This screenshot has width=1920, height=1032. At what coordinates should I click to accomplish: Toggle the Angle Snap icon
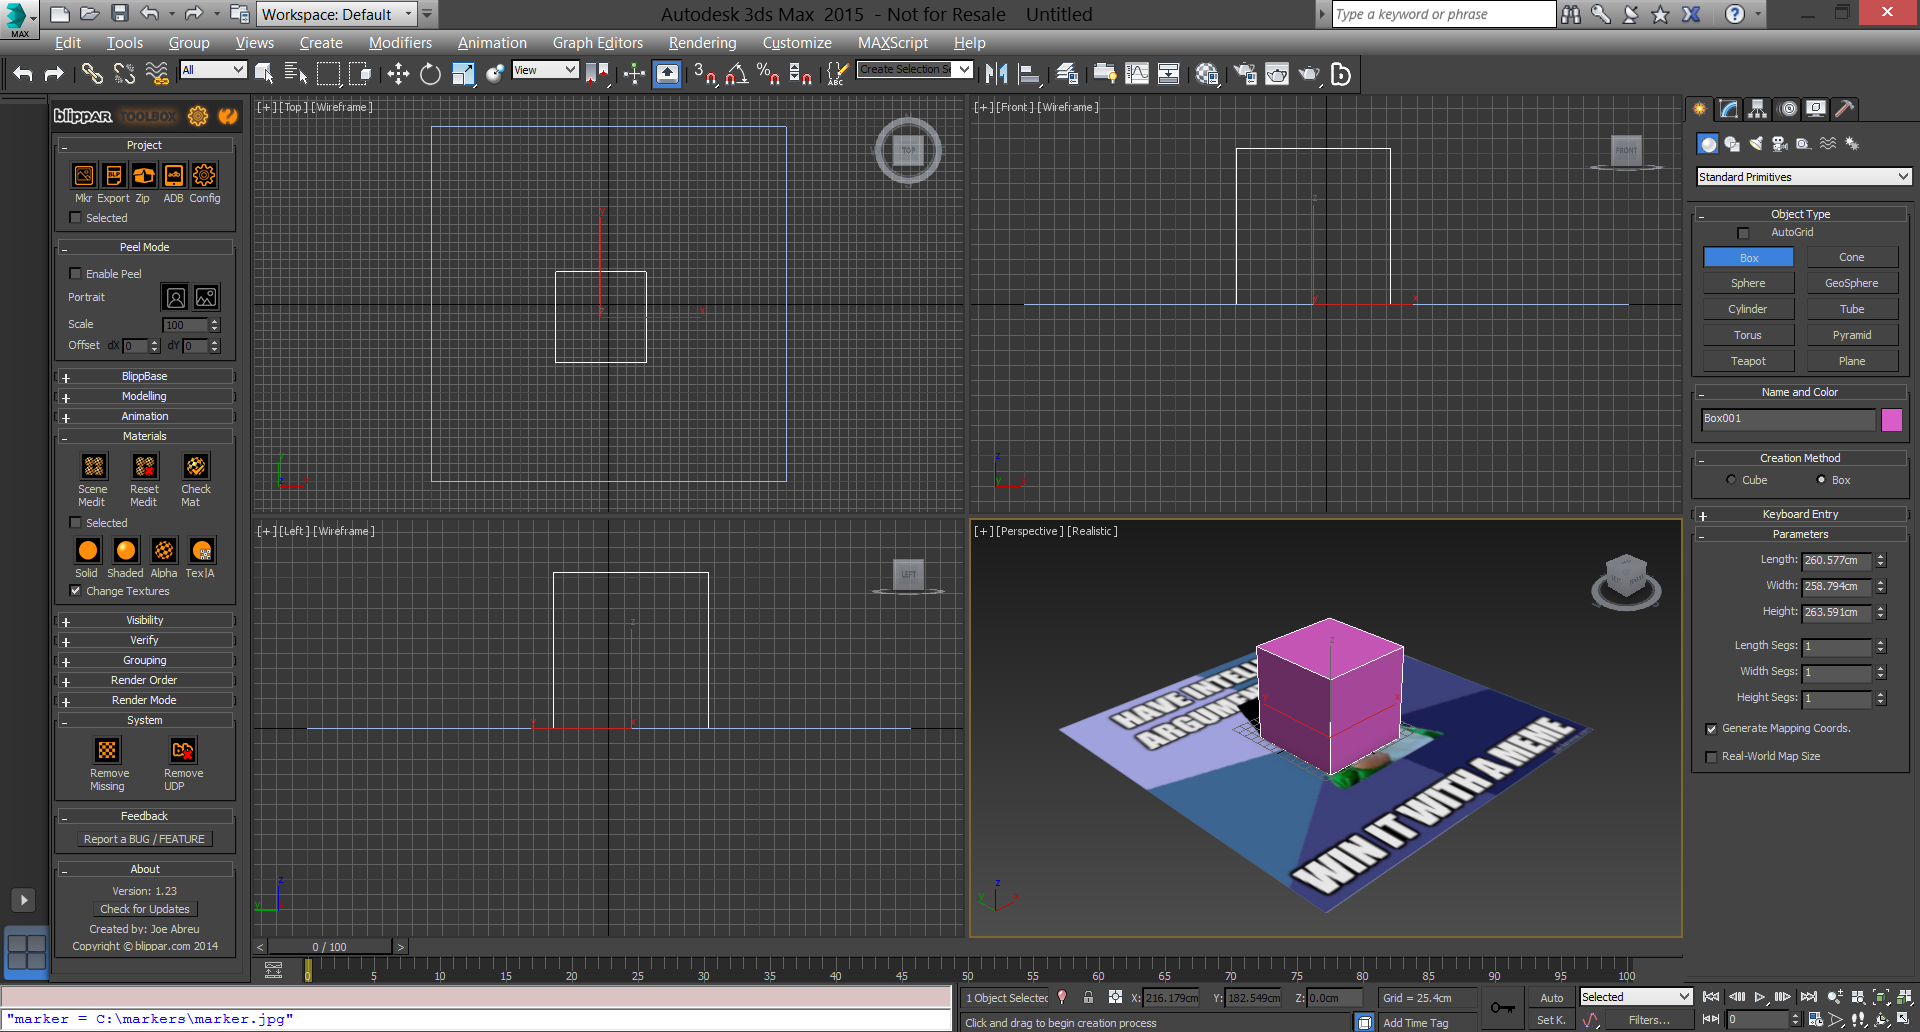point(736,74)
